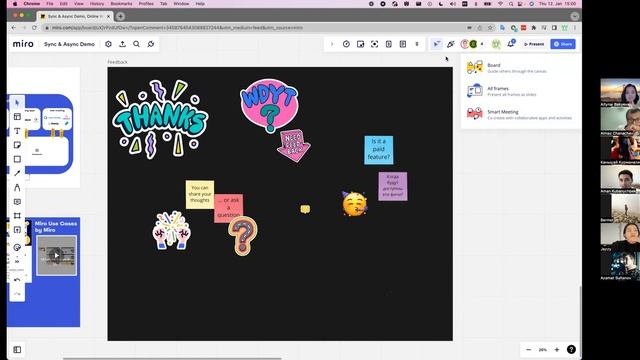Select the Comment tool
The width and height of the screenshot is (640, 360).
[17, 202]
